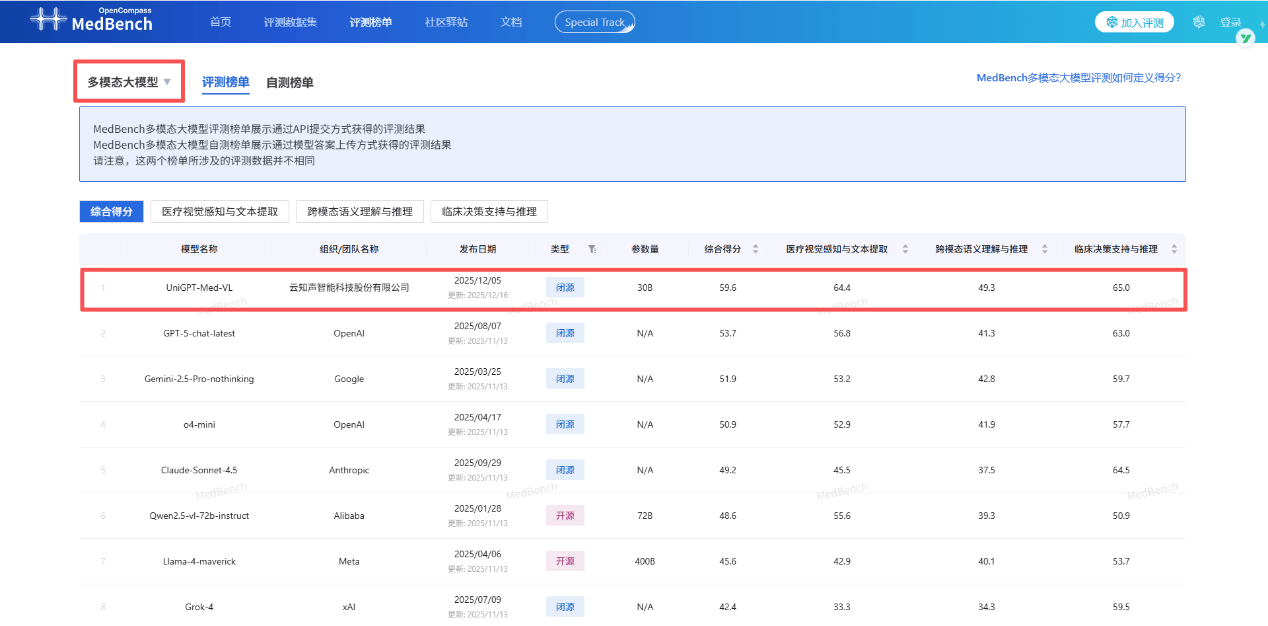Click the 加入评测 button

tap(1134, 20)
